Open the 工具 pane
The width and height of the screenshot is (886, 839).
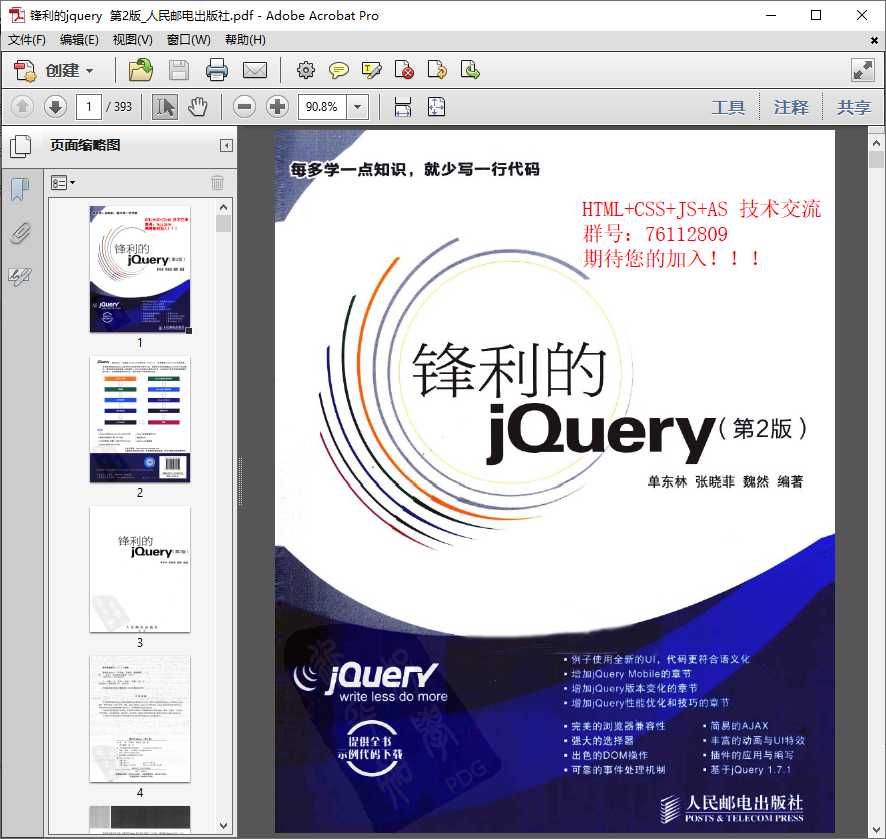point(728,107)
